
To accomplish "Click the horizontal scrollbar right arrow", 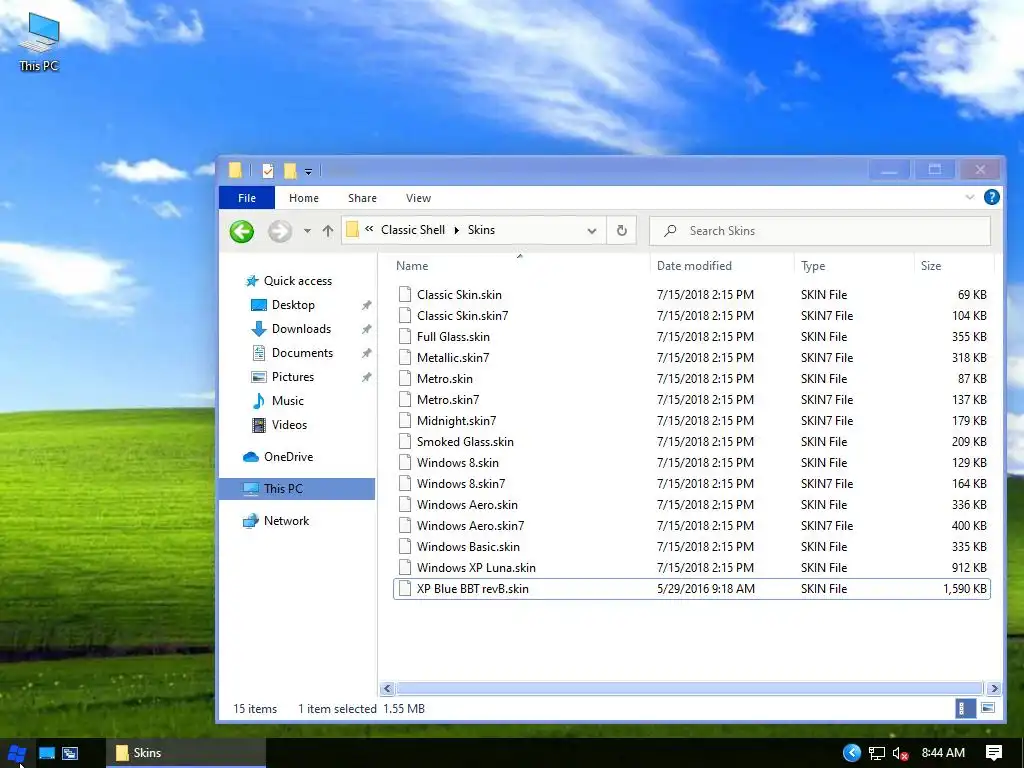I will tap(994, 688).
